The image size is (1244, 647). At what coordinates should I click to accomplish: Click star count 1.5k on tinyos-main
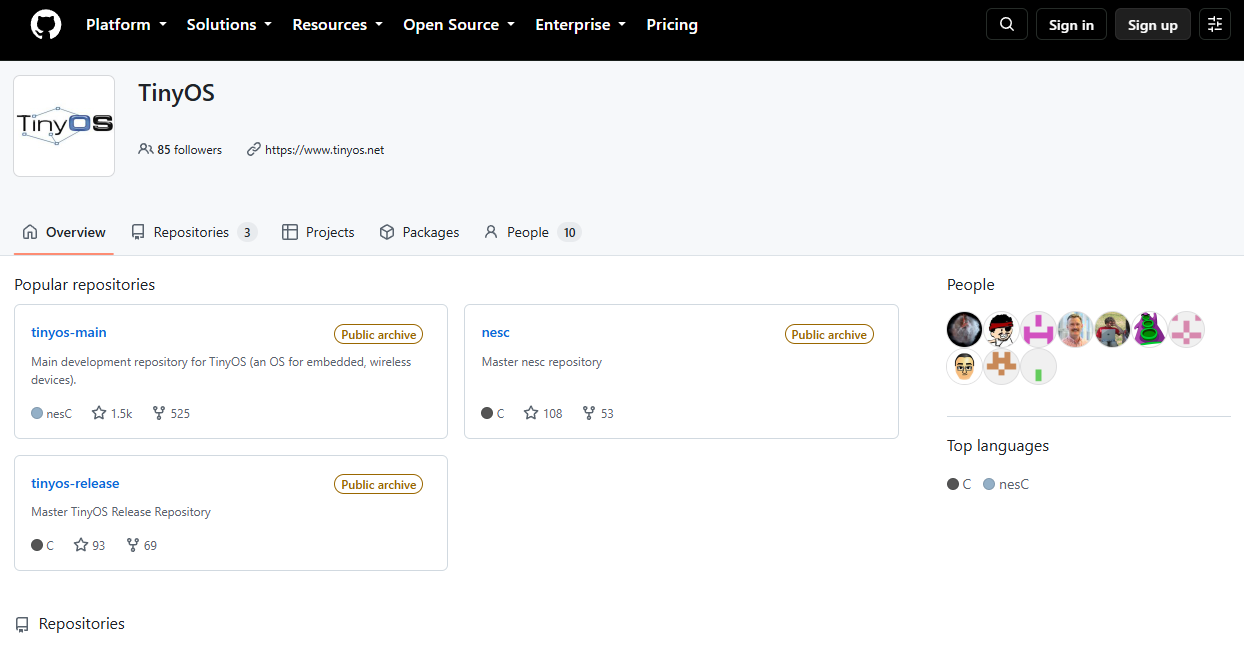[x=112, y=413]
